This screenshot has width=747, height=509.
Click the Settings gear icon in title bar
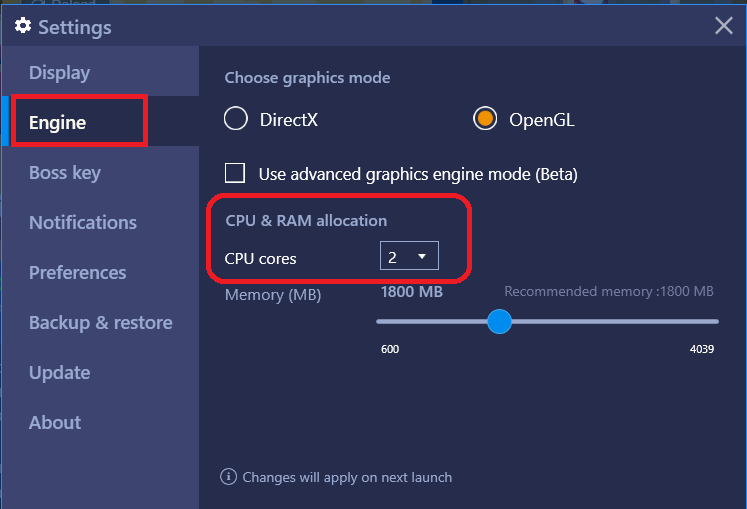[x=22, y=26]
